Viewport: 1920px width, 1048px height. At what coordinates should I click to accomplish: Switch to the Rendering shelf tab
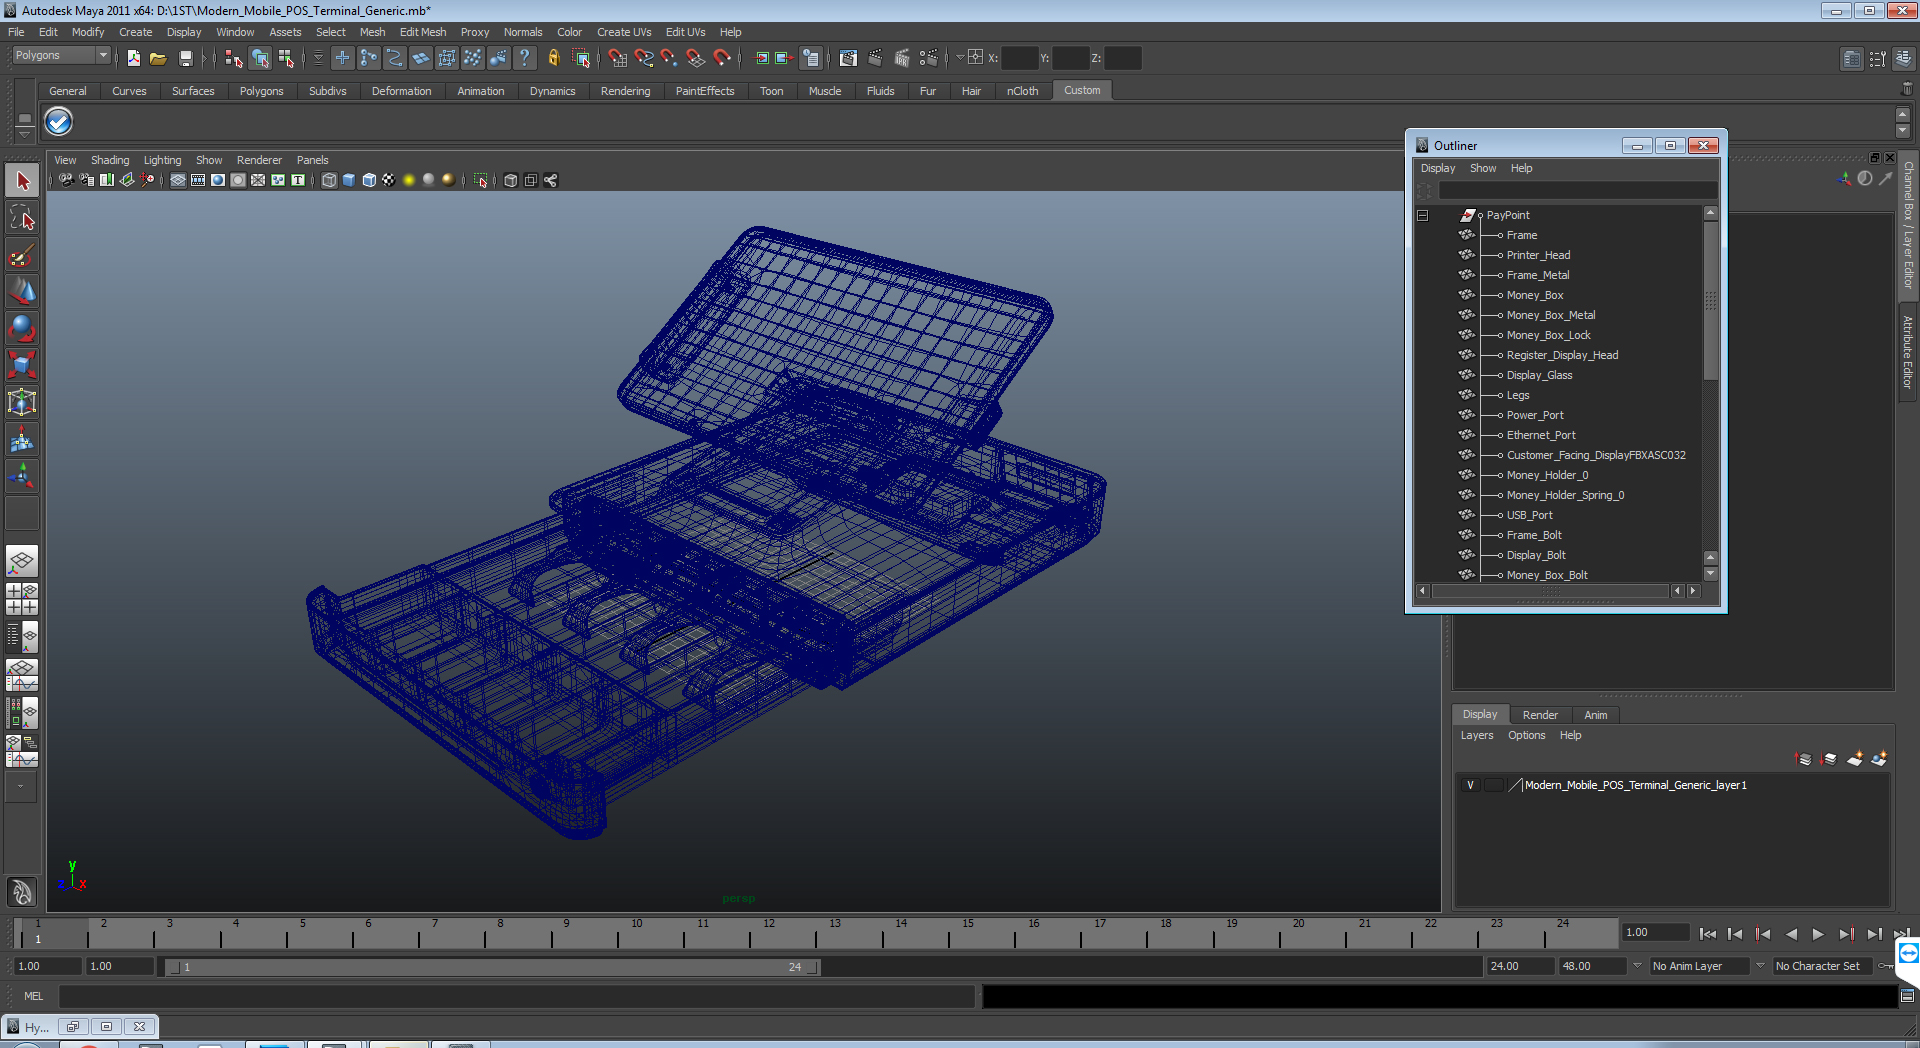[x=625, y=91]
